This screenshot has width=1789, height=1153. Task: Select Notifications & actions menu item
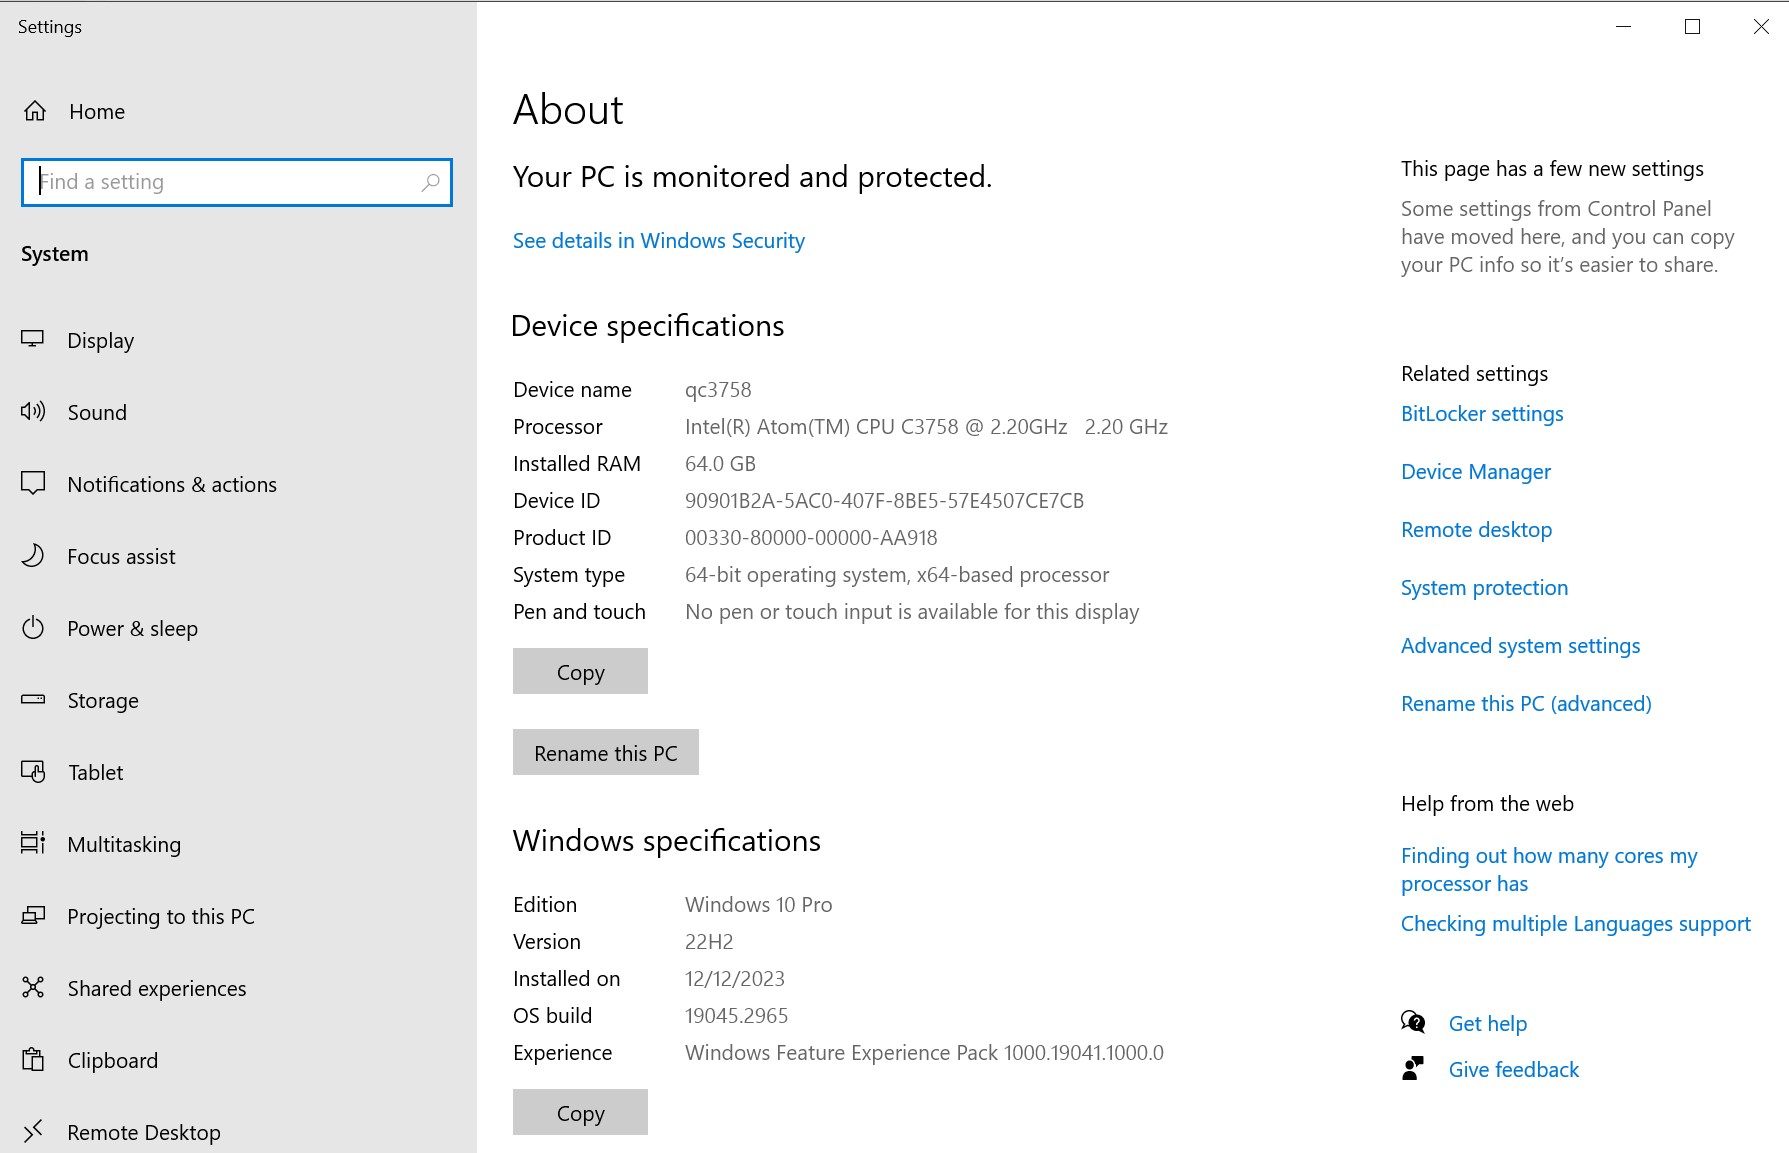pos(171,485)
